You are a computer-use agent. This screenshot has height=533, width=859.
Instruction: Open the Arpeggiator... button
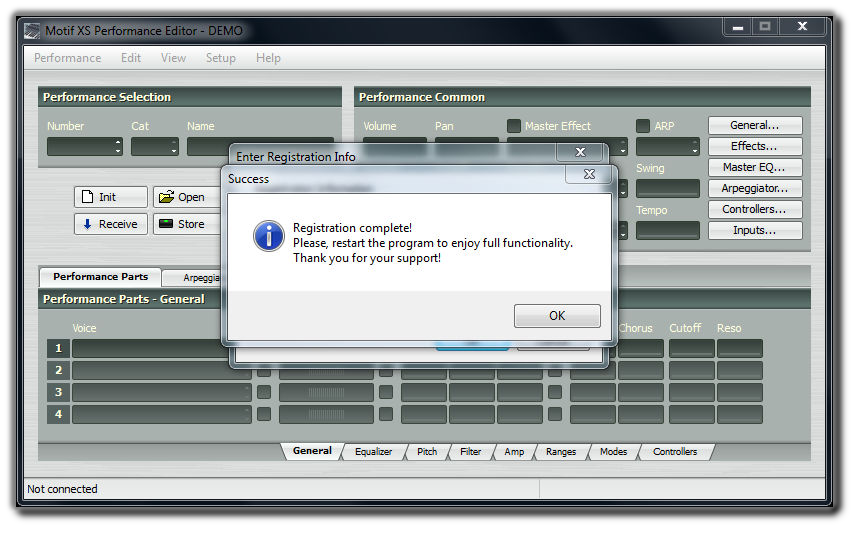pos(755,188)
